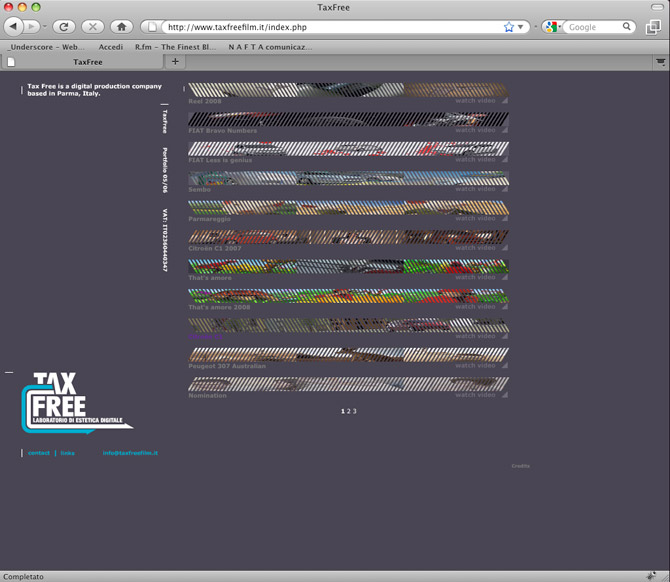The height and width of the screenshot is (582, 670).
Task: Open the Nomination thumbnail strip
Action: click(x=348, y=385)
